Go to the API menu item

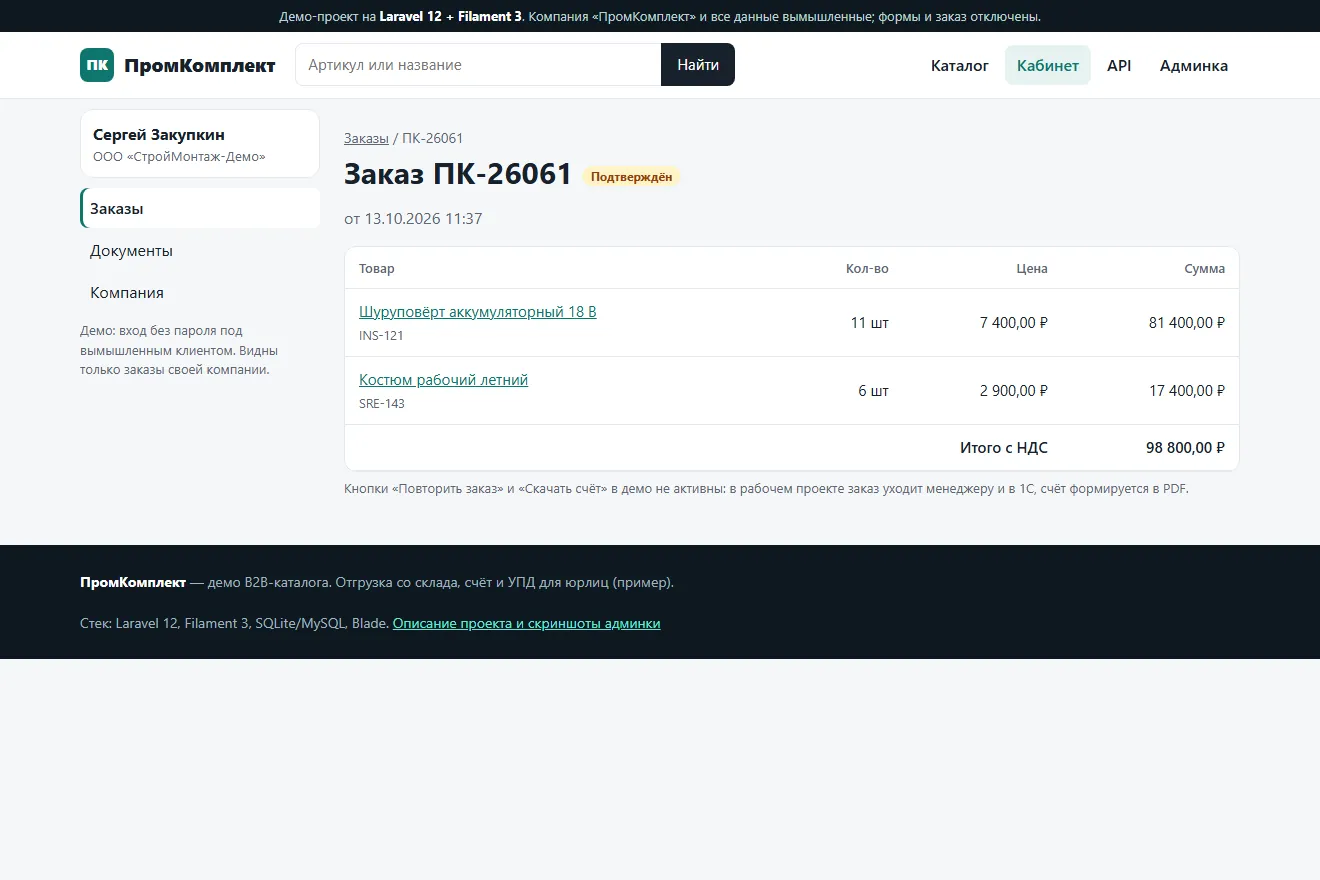(x=1119, y=66)
